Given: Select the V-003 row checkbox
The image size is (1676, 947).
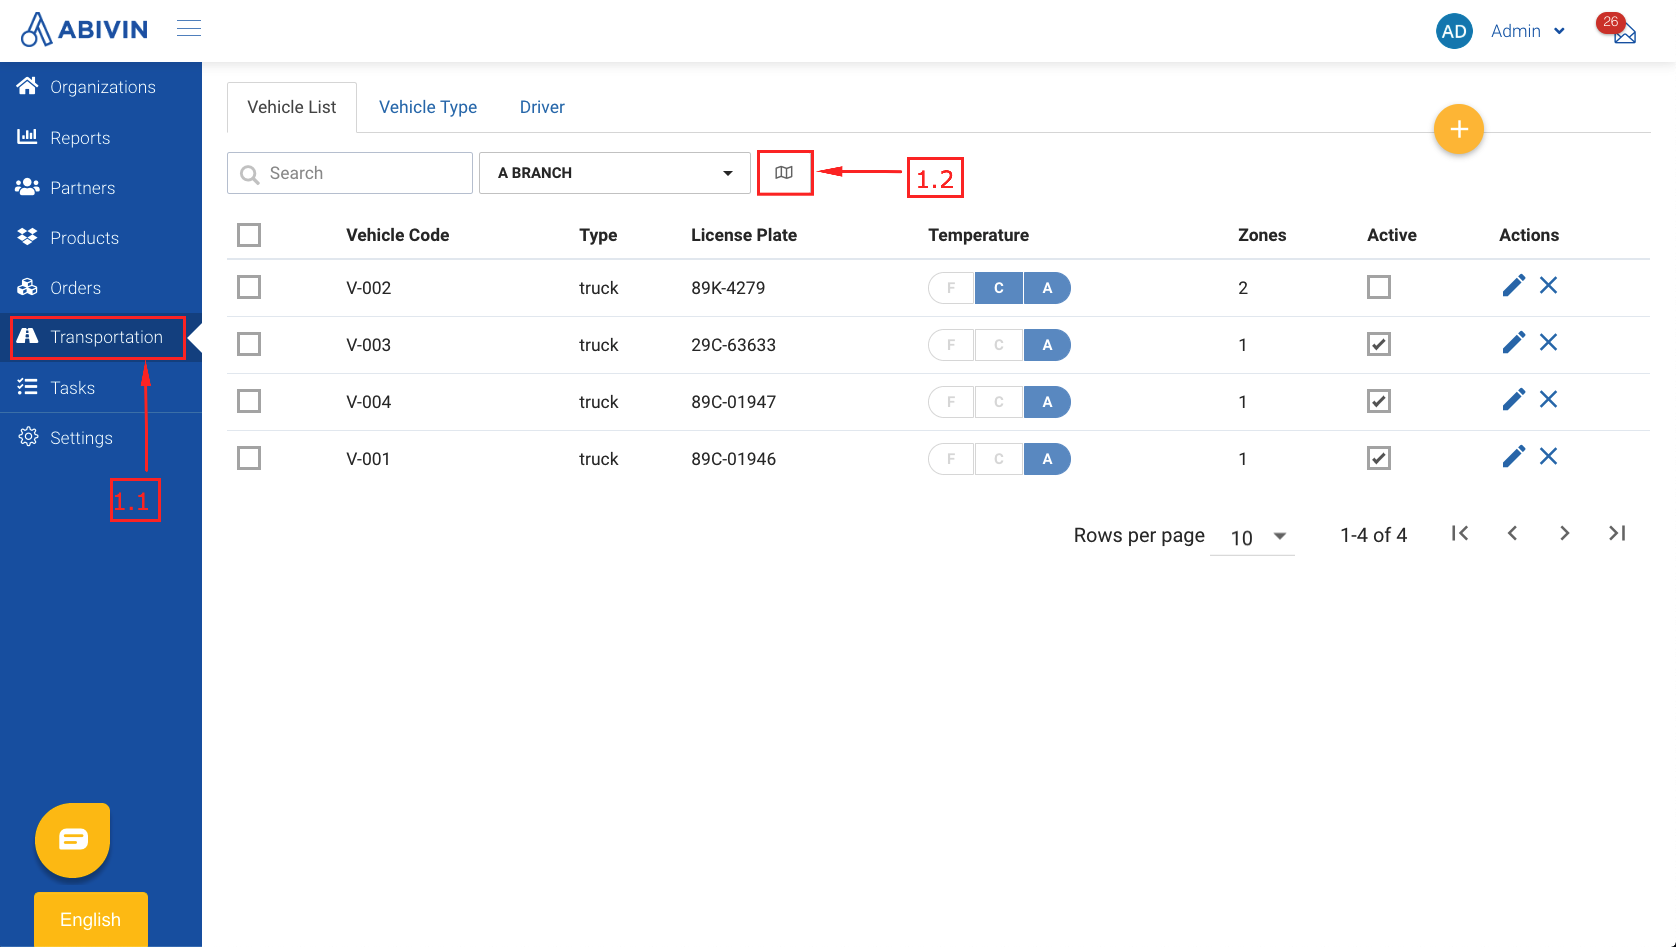Looking at the screenshot, I should point(249,345).
